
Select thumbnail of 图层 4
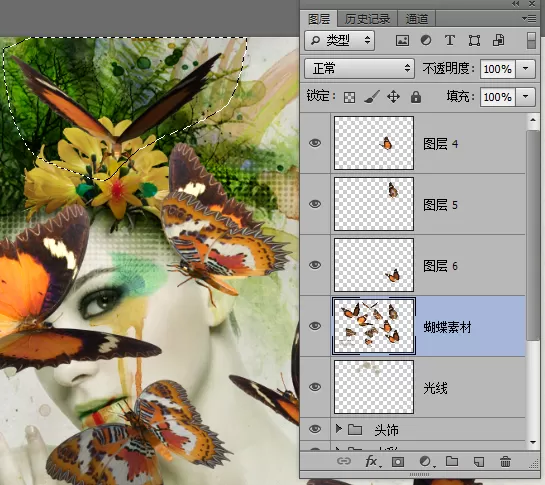374,143
